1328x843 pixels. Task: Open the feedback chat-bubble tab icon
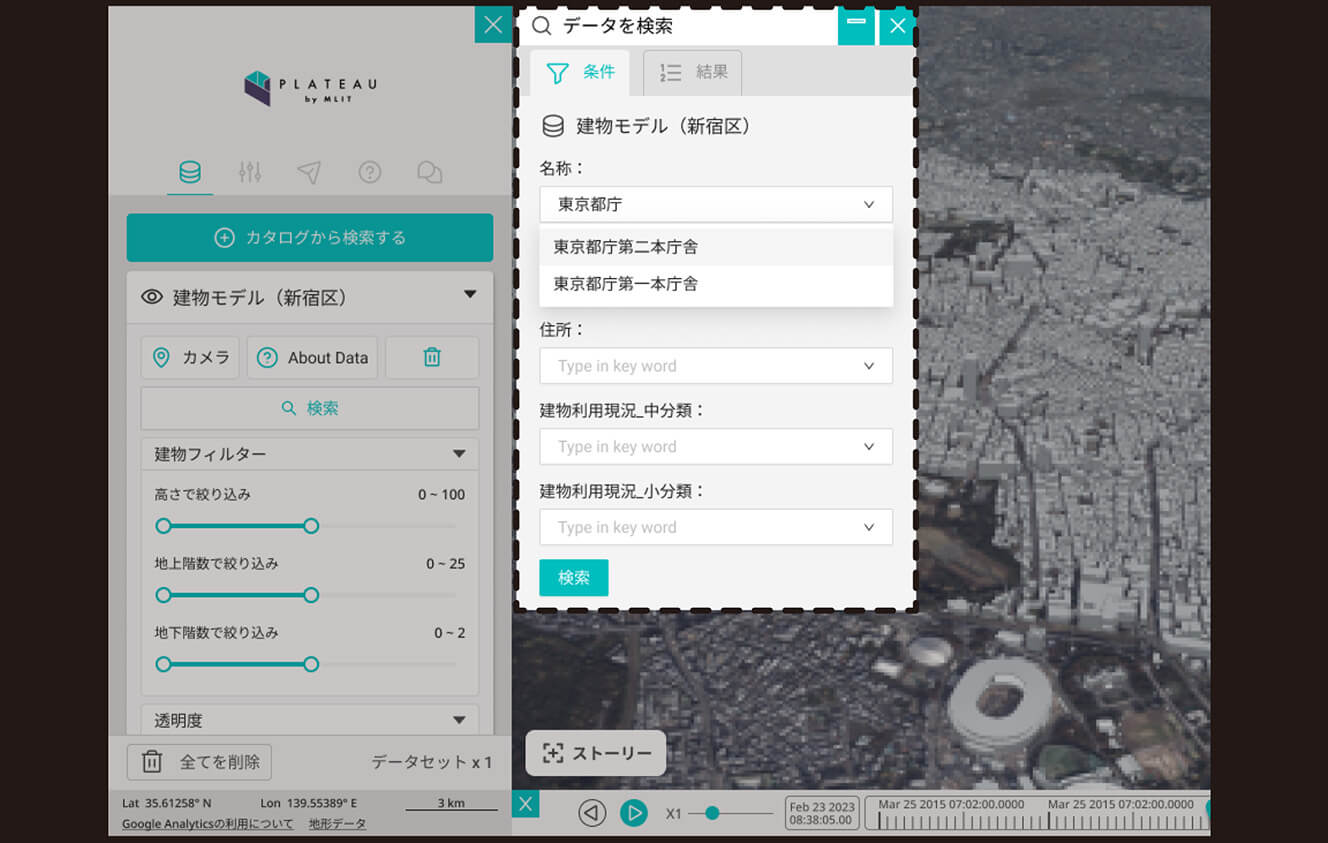[x=430, y=172]
